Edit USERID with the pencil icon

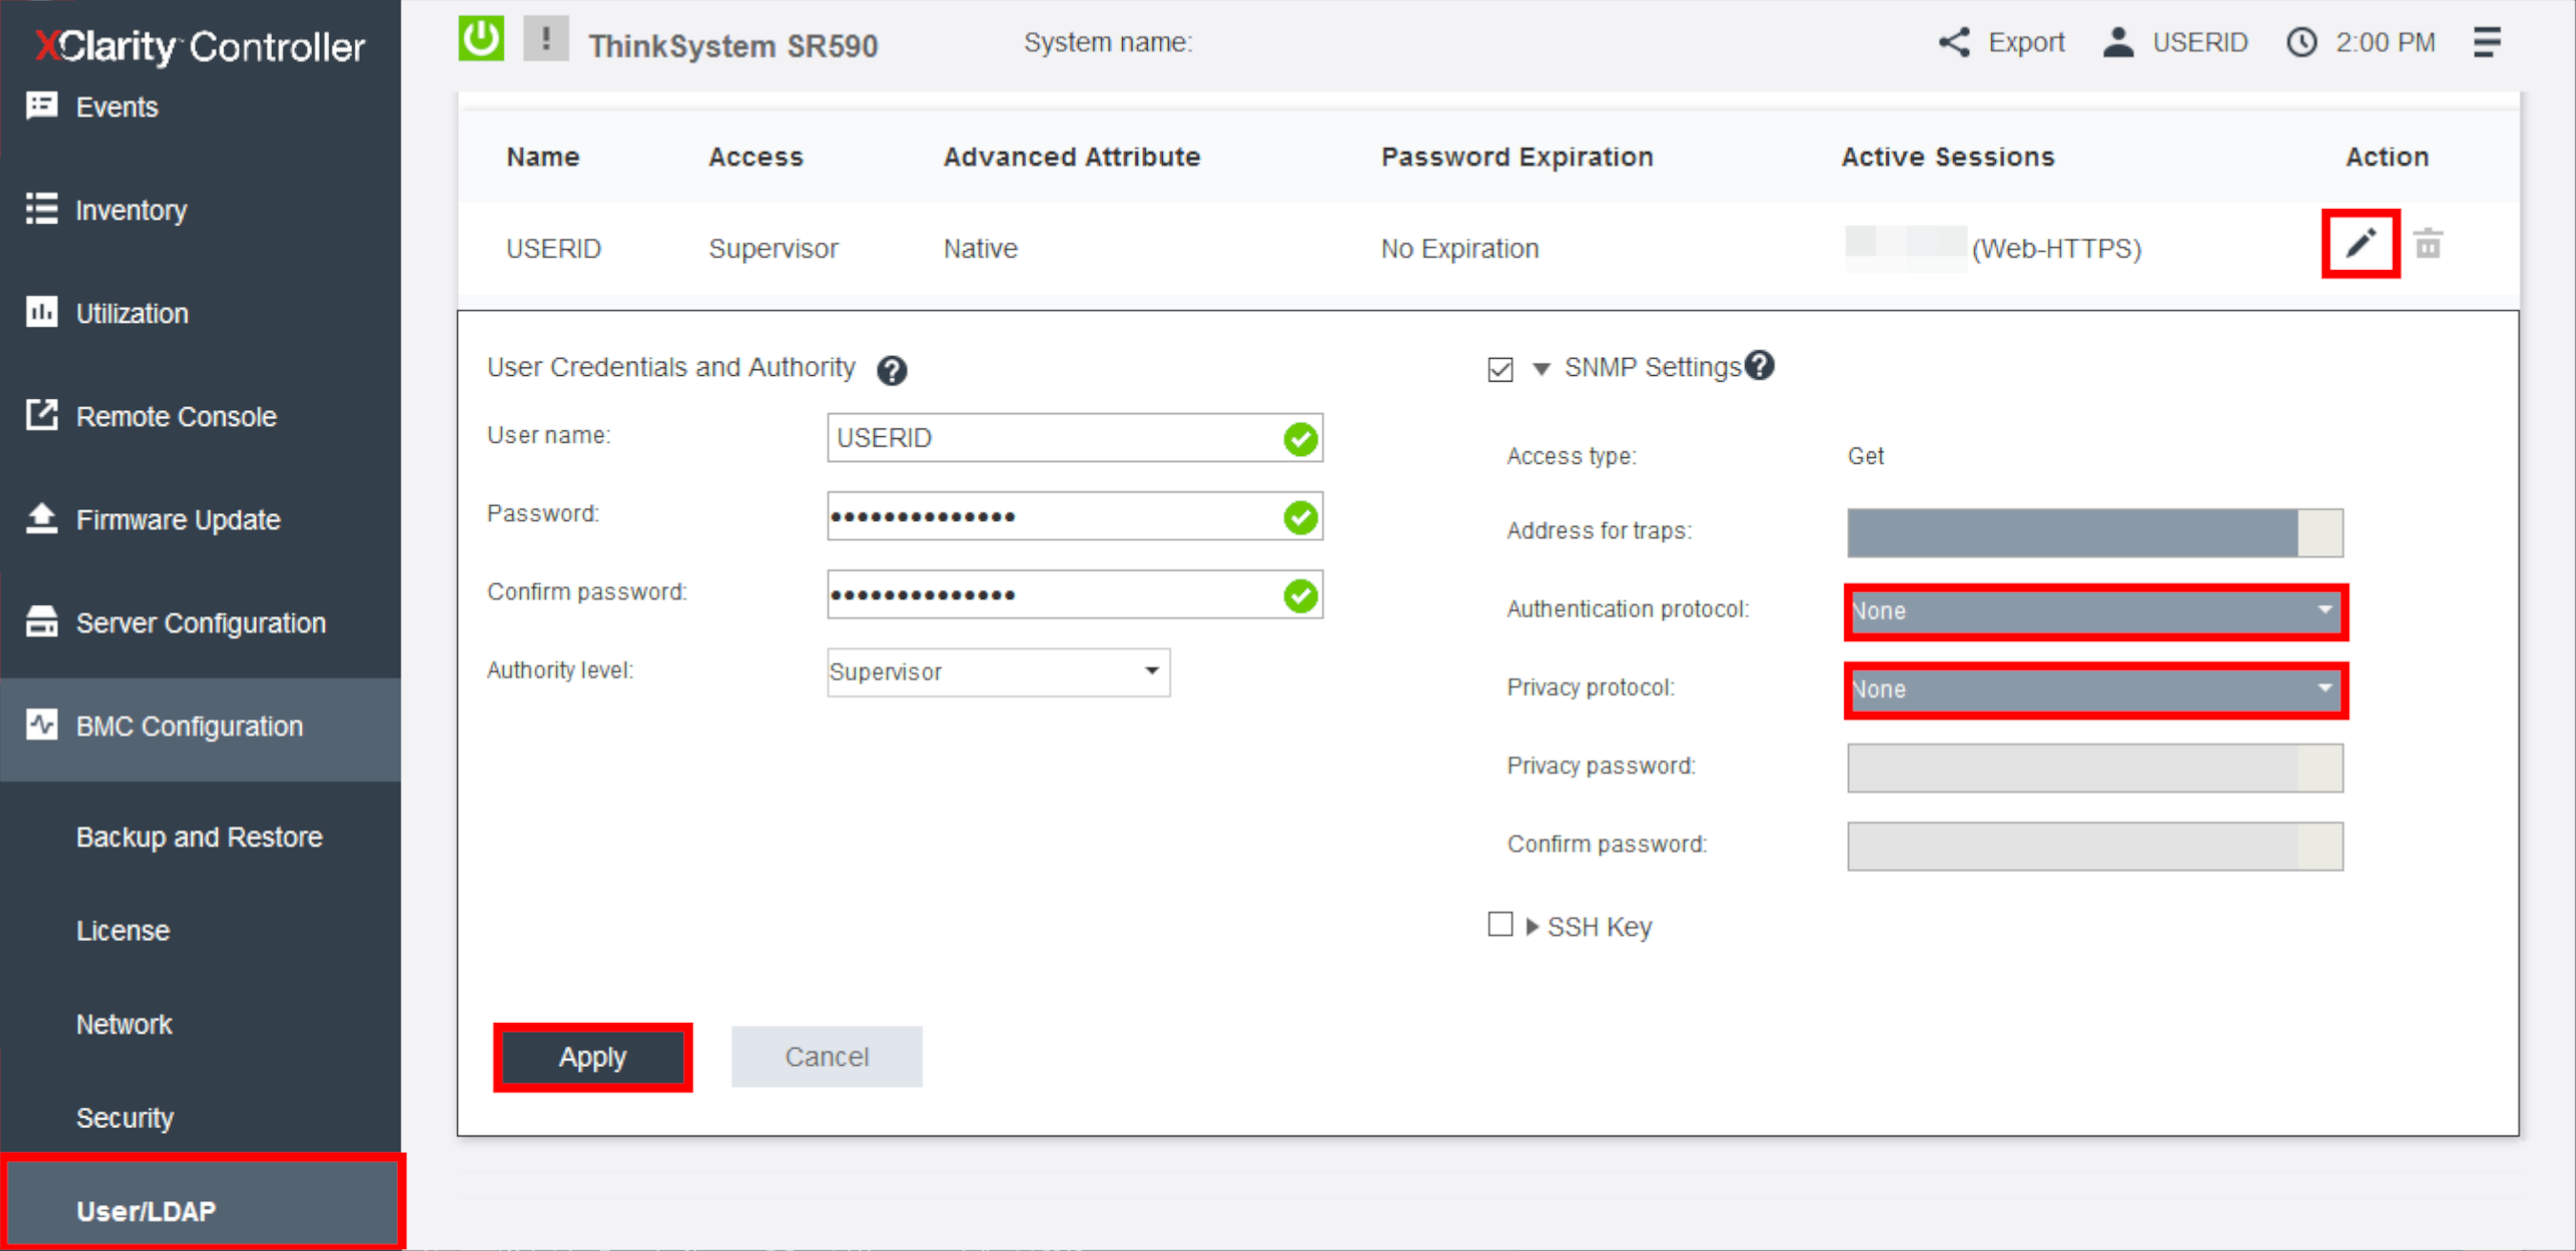coord(2361,242)
